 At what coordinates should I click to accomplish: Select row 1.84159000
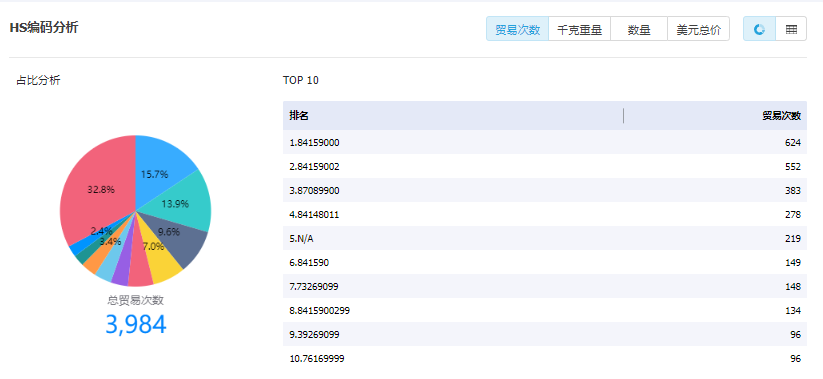(x=545, y=143)
